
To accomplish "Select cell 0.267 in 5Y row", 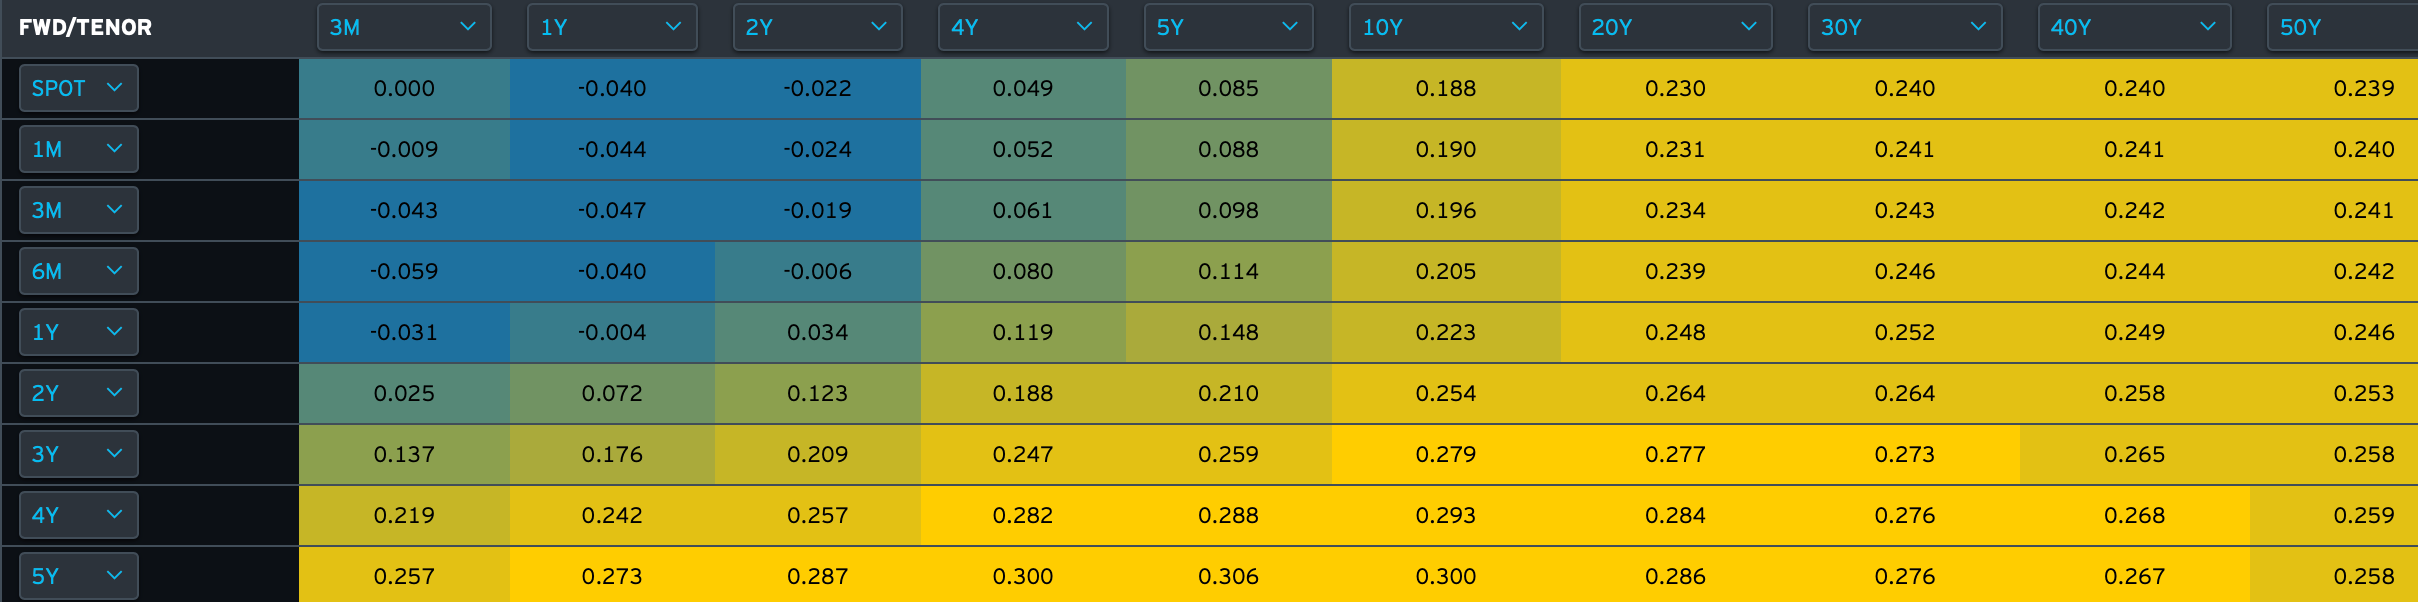I will tap(2134, 576).
